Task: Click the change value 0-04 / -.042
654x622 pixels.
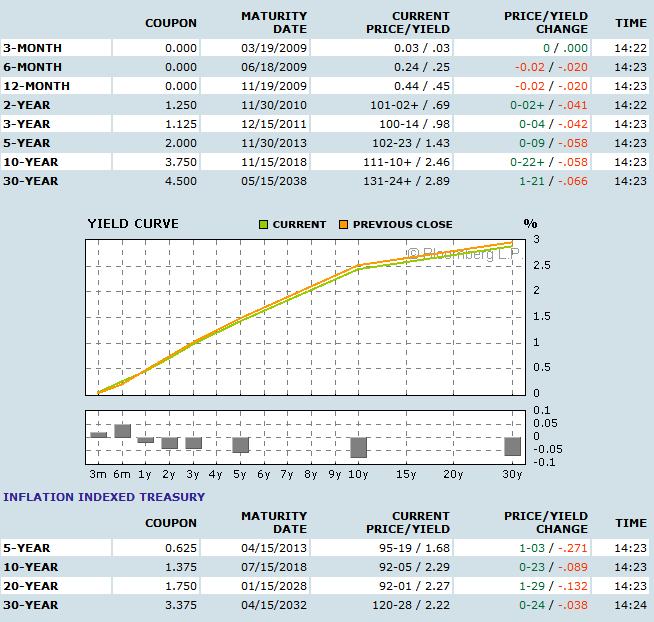Action: pyautogui.click(x=553, y=124)
